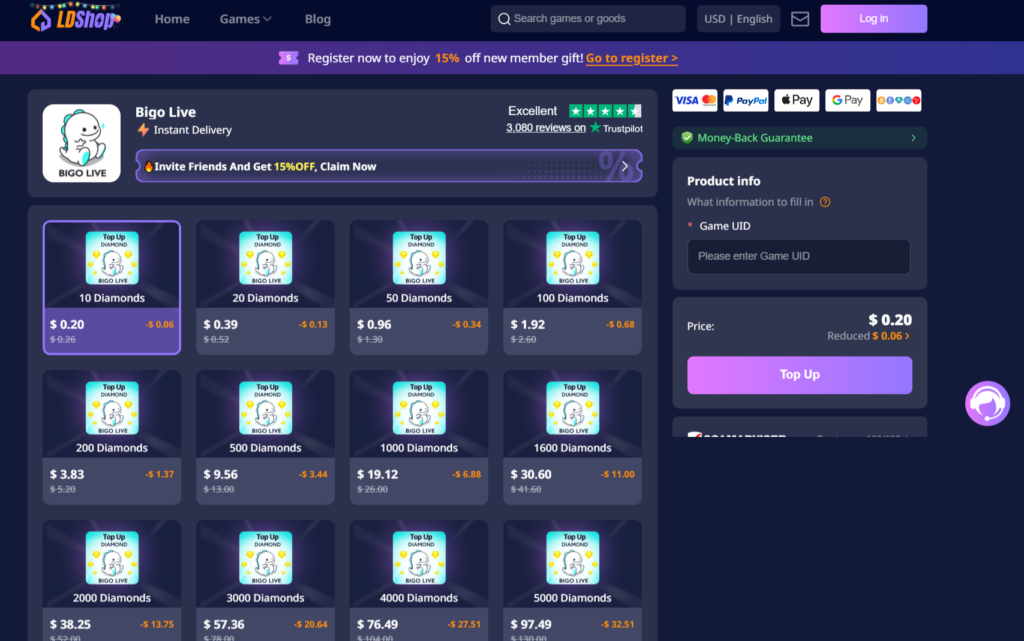Click the multi-logo payment methods icon
The width and height of the screenshot is (1024, 641).
899,101
